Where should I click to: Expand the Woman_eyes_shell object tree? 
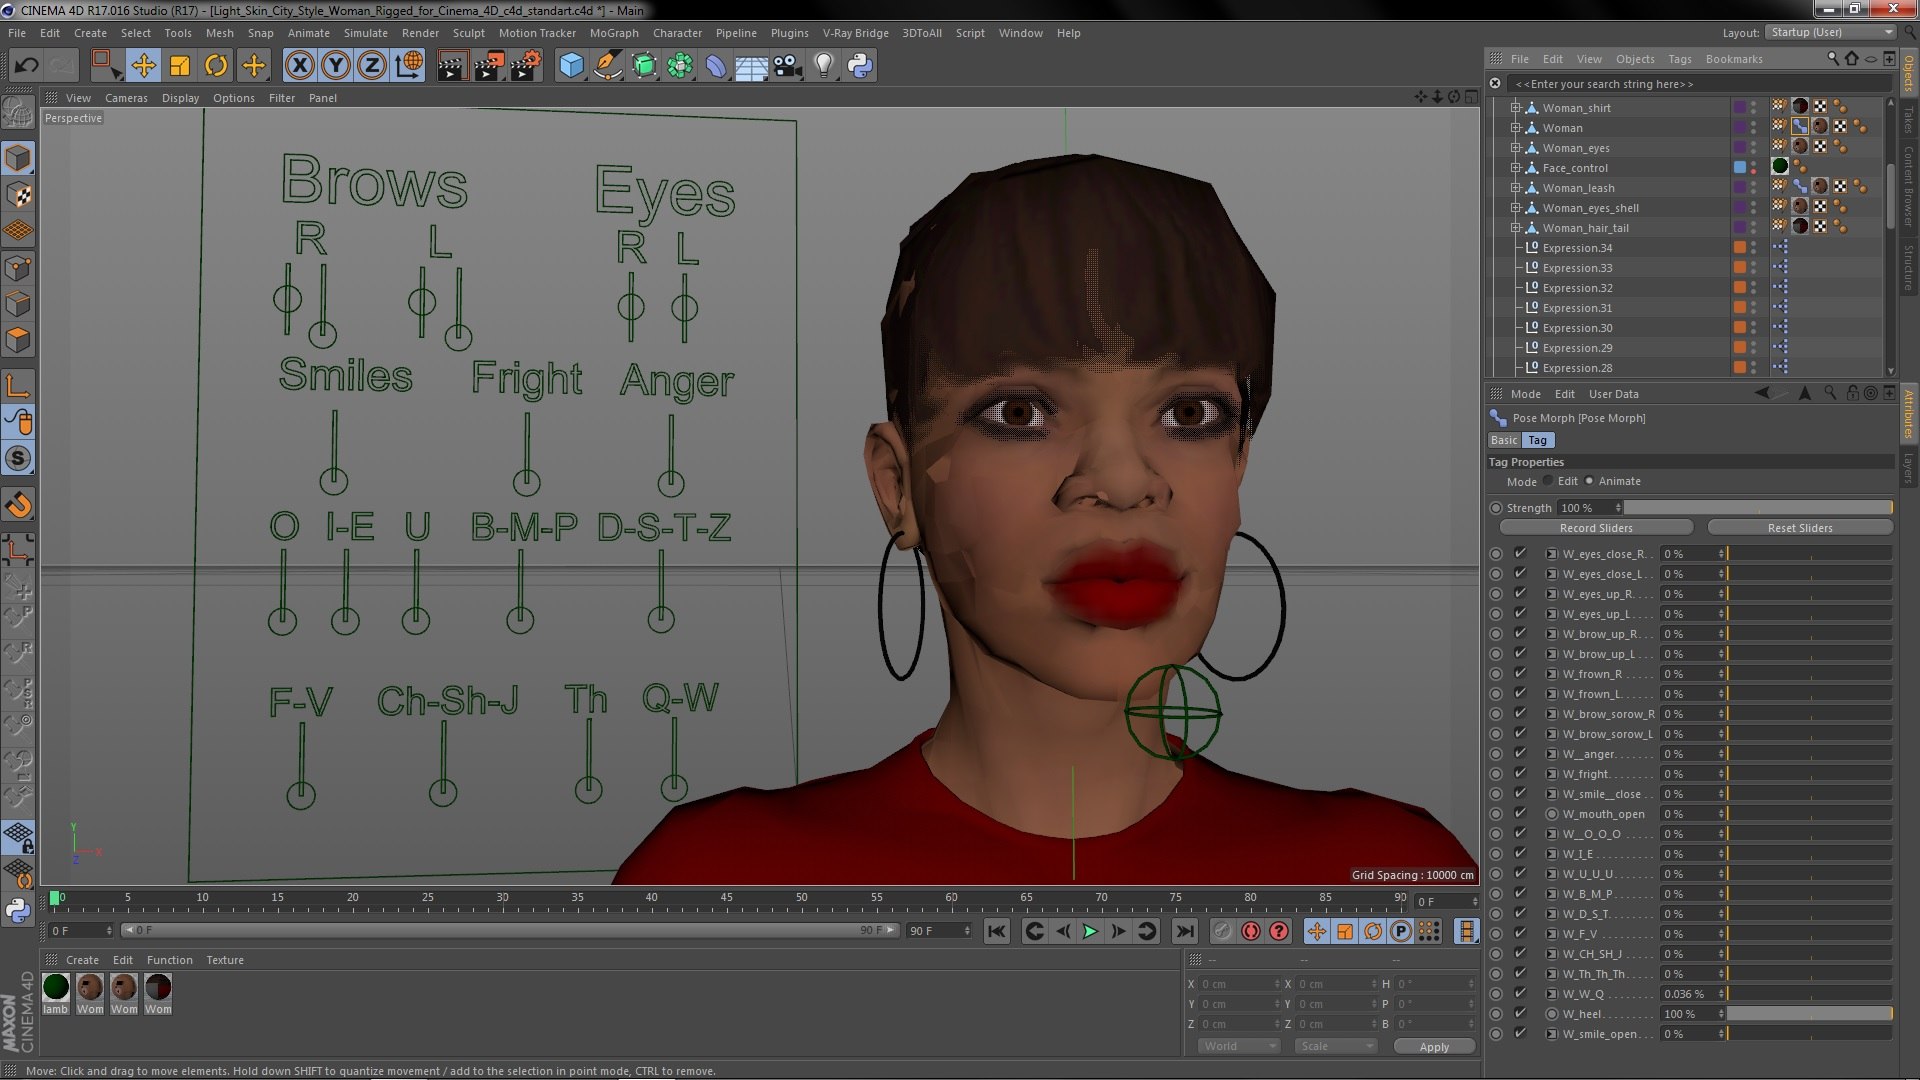(1515, 208)
